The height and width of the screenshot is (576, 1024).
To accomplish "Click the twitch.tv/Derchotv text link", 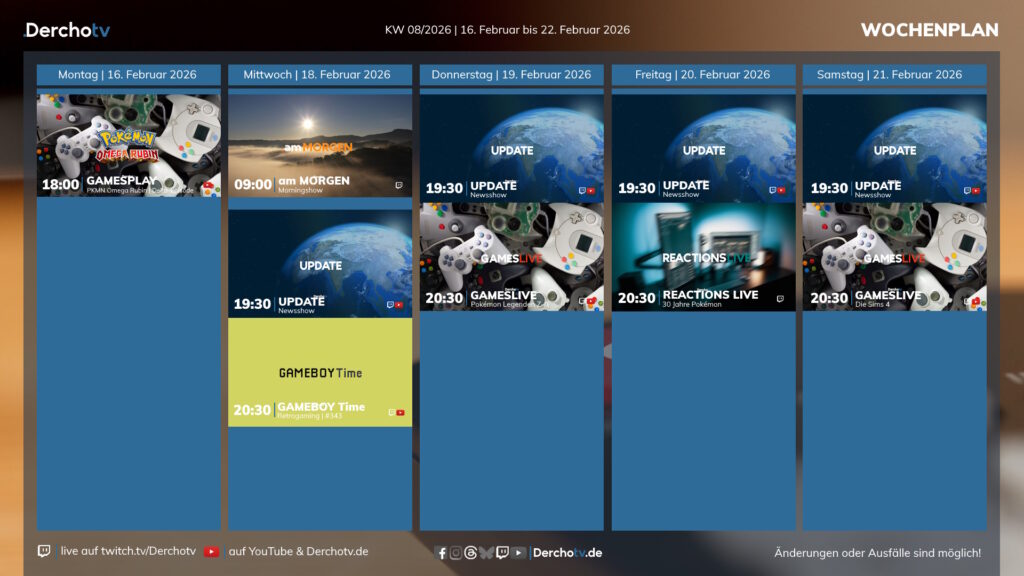I will coord(128,551).
